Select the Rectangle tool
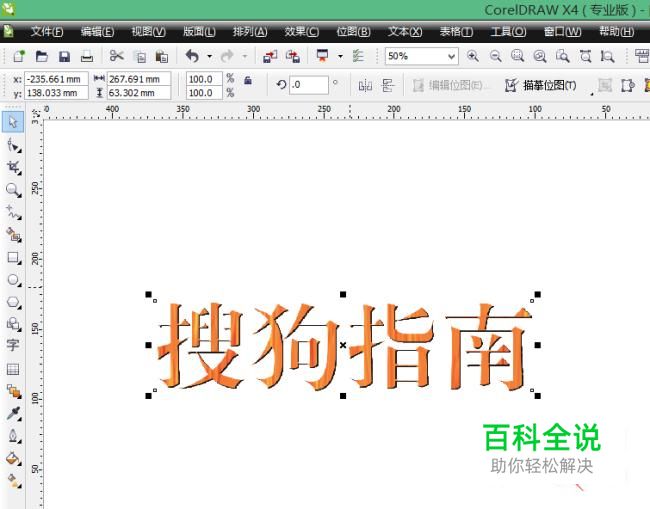The width and height of the screenshot is (650, 509). [13, 258]
